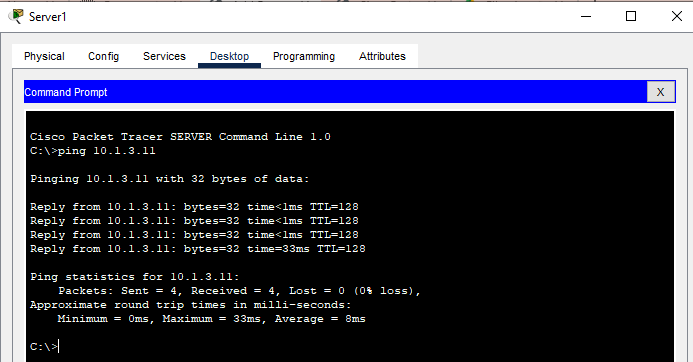Click 'Pinging 10.1.3.11 with 32 bytes of data' line
This screenshot has height=362, width=693.
[170, 179]
